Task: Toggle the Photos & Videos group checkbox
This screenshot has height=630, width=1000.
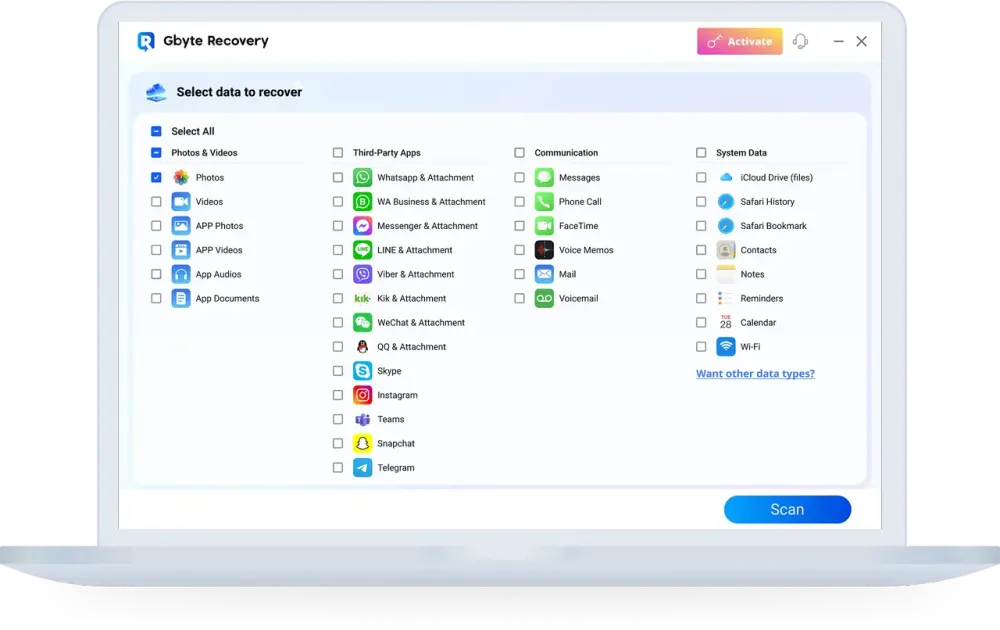Action: (x=156, y=153)
